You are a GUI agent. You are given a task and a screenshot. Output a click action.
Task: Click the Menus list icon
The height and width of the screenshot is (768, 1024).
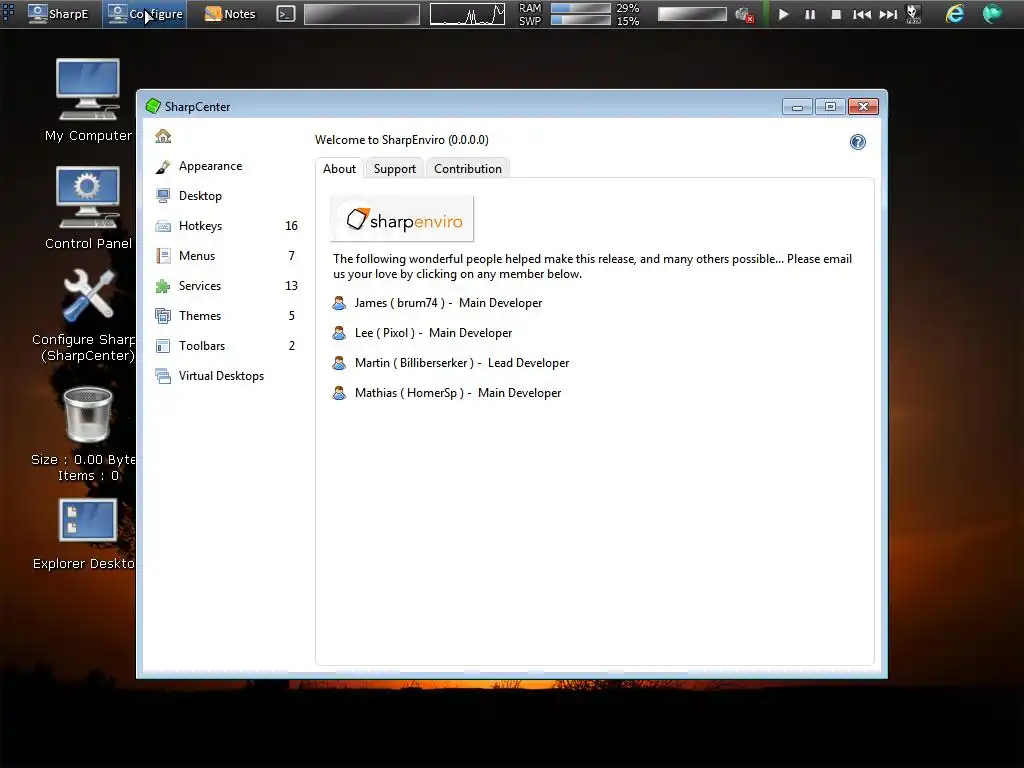pos(163,256)
